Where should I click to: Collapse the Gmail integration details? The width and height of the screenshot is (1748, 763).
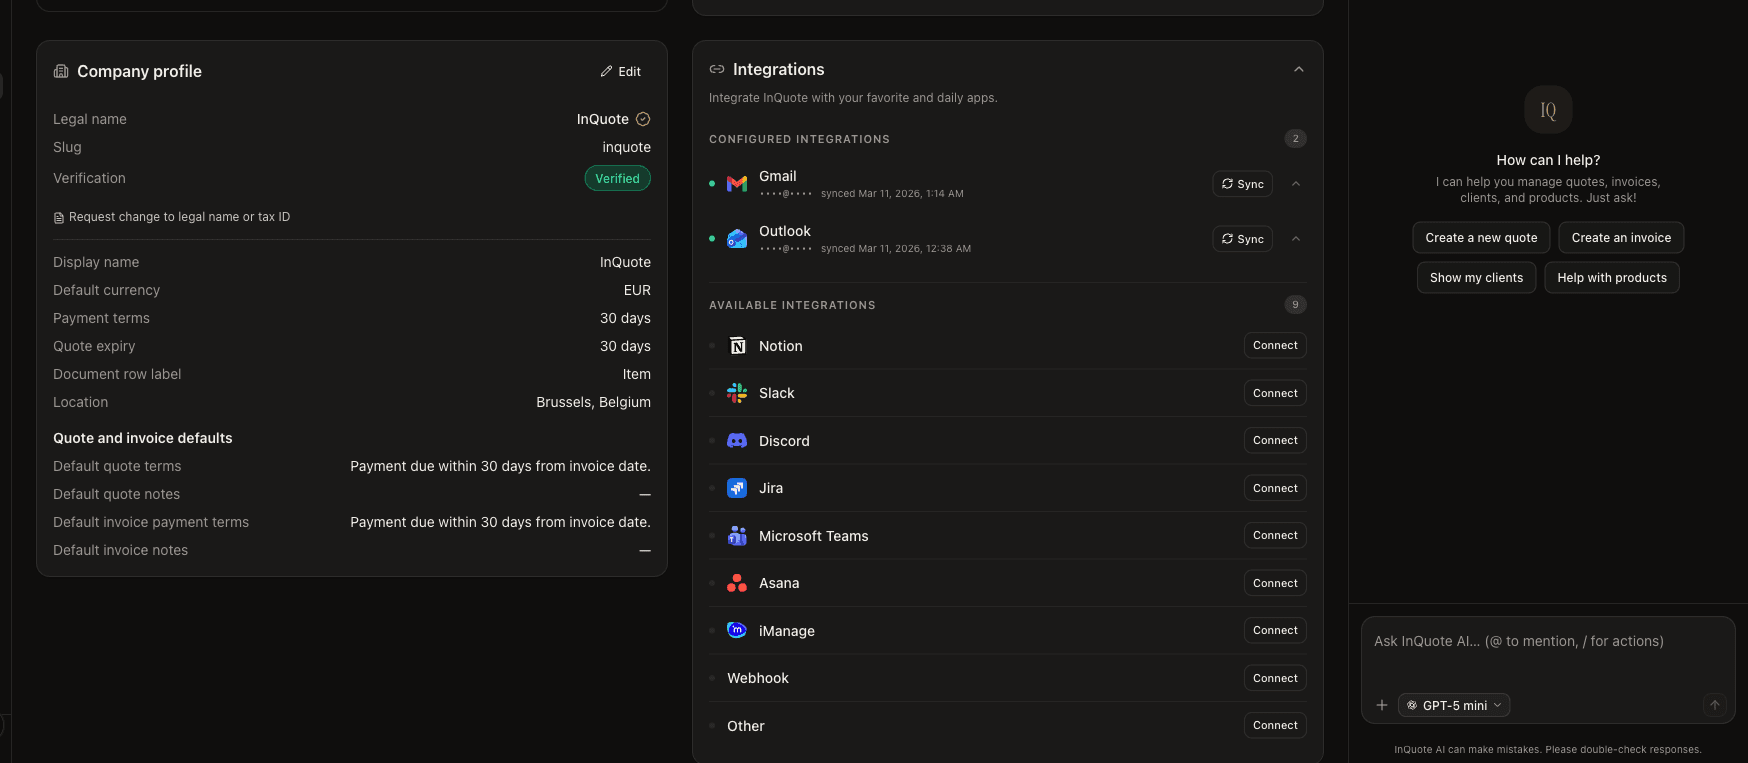tap(1296, 184)
